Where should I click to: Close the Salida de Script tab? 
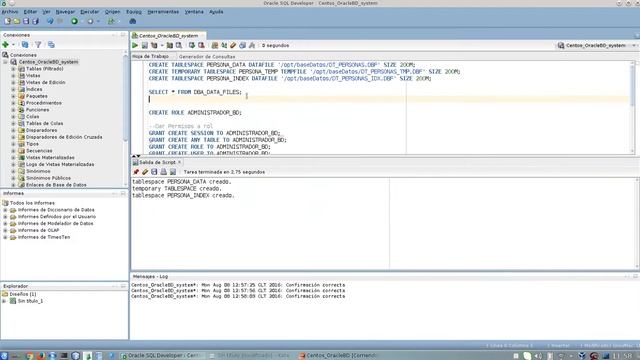coord(179,162)
